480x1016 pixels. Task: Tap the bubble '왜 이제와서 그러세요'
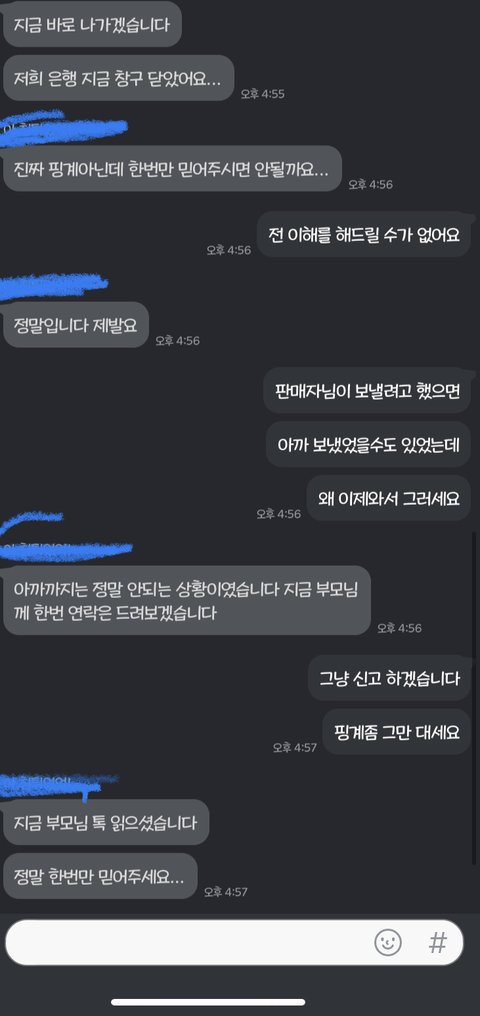click(x=389, y=498)
